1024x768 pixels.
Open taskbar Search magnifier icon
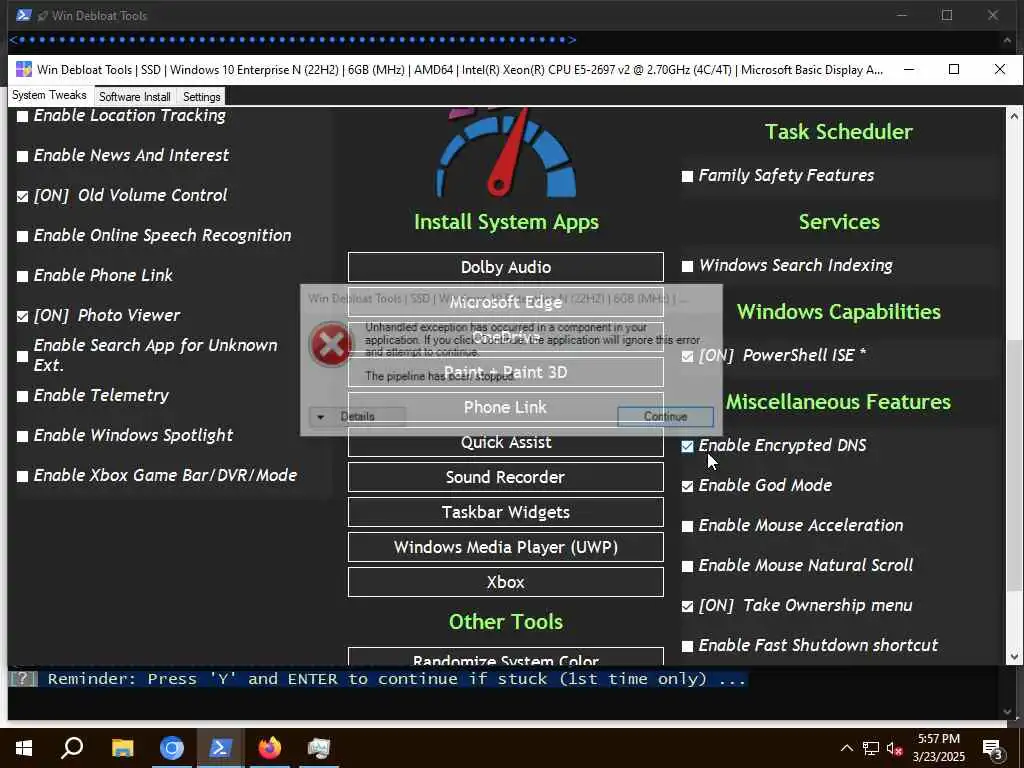pos(72,748)
